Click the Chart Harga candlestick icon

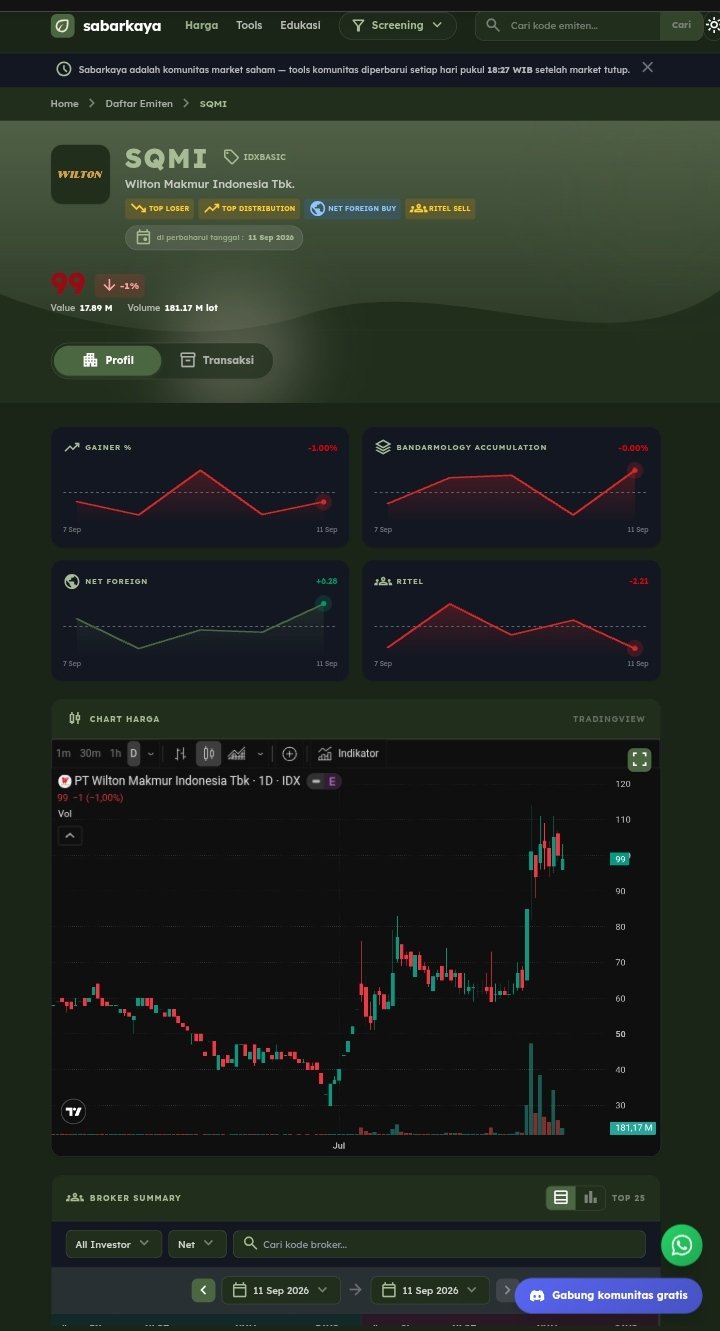pos(74,718)
